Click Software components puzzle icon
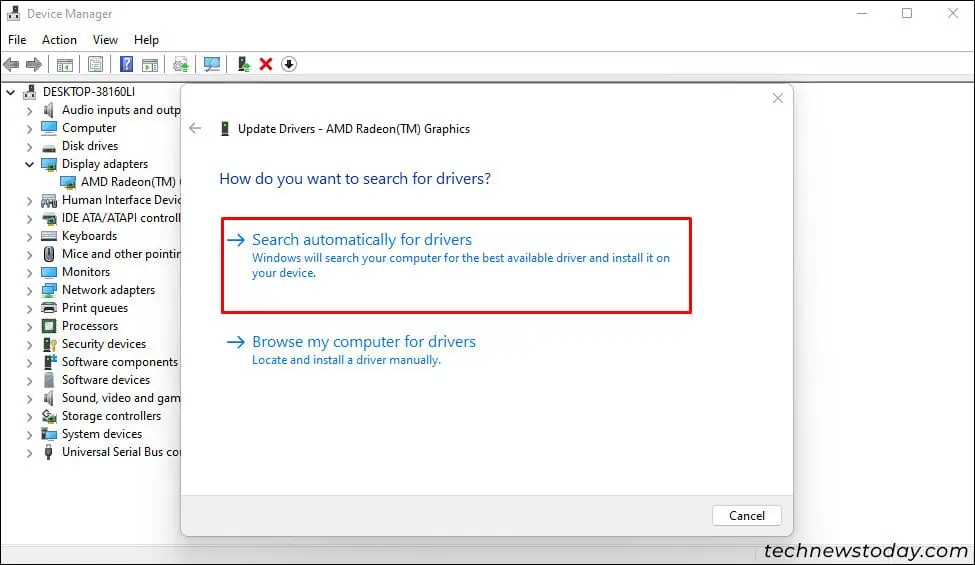The image size is (975, 565). click(49, 362)
